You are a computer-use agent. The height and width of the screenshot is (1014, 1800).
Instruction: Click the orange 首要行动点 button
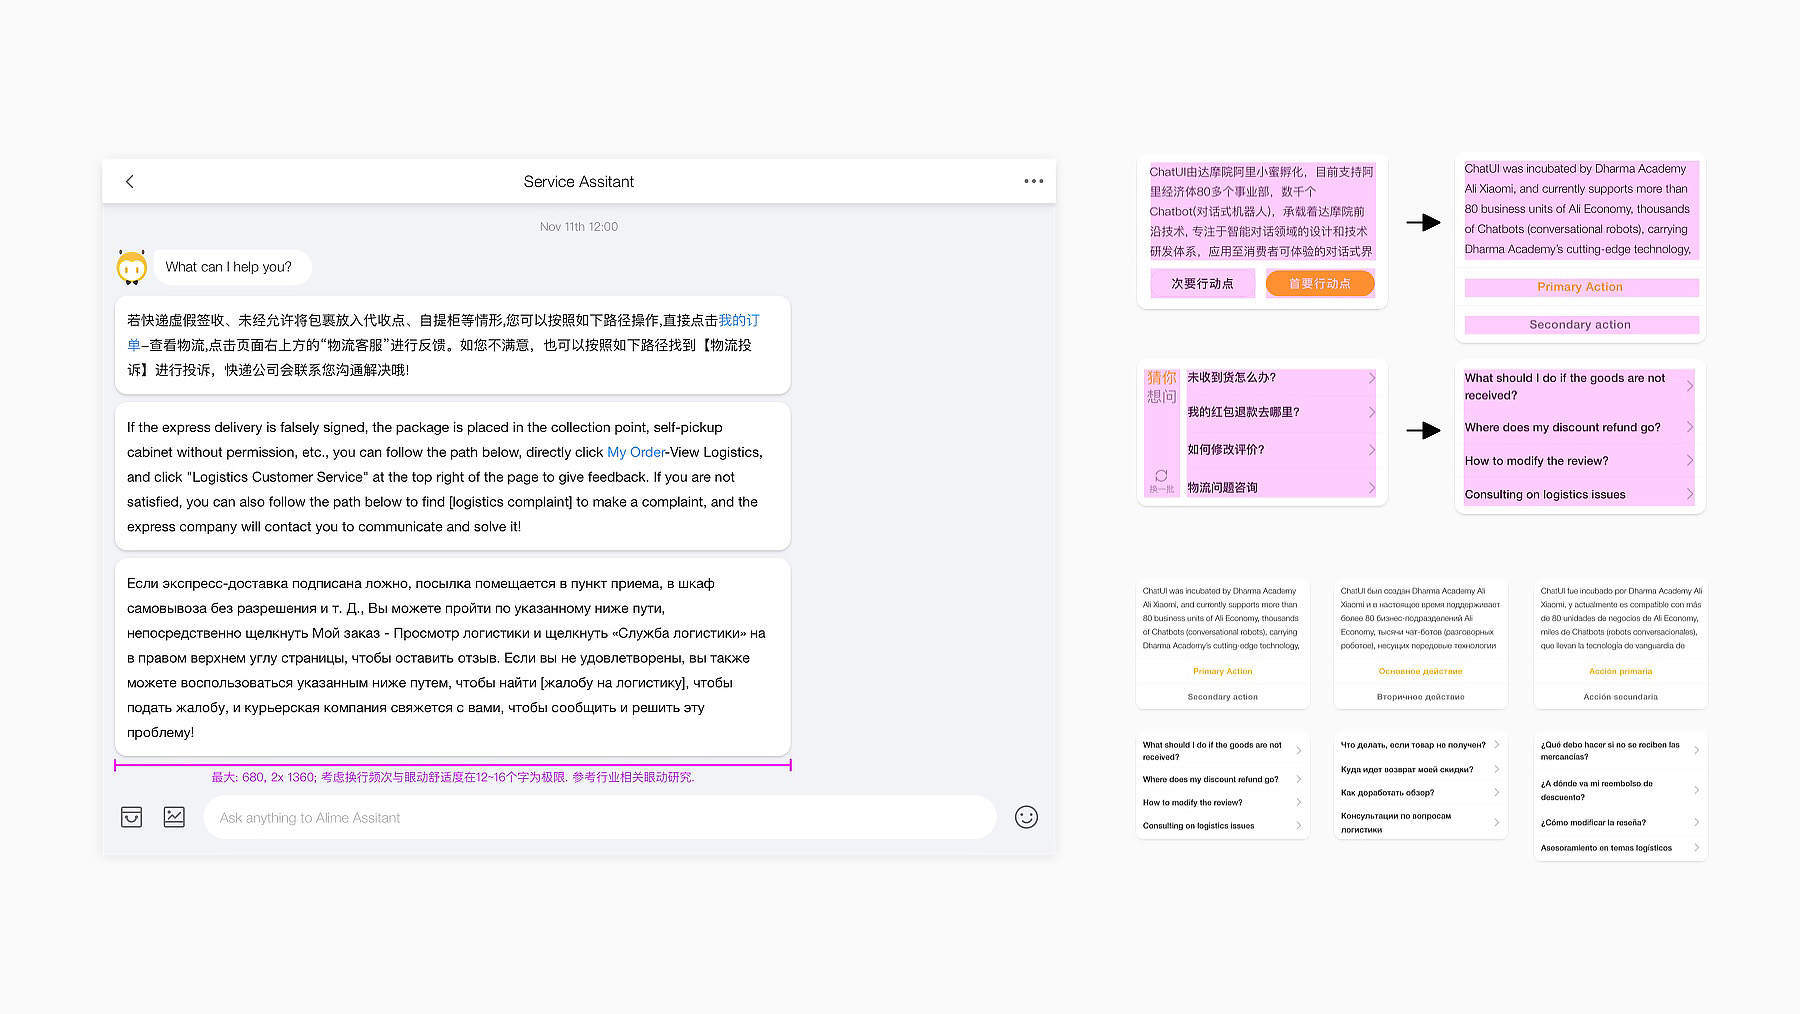[1320, 284]
